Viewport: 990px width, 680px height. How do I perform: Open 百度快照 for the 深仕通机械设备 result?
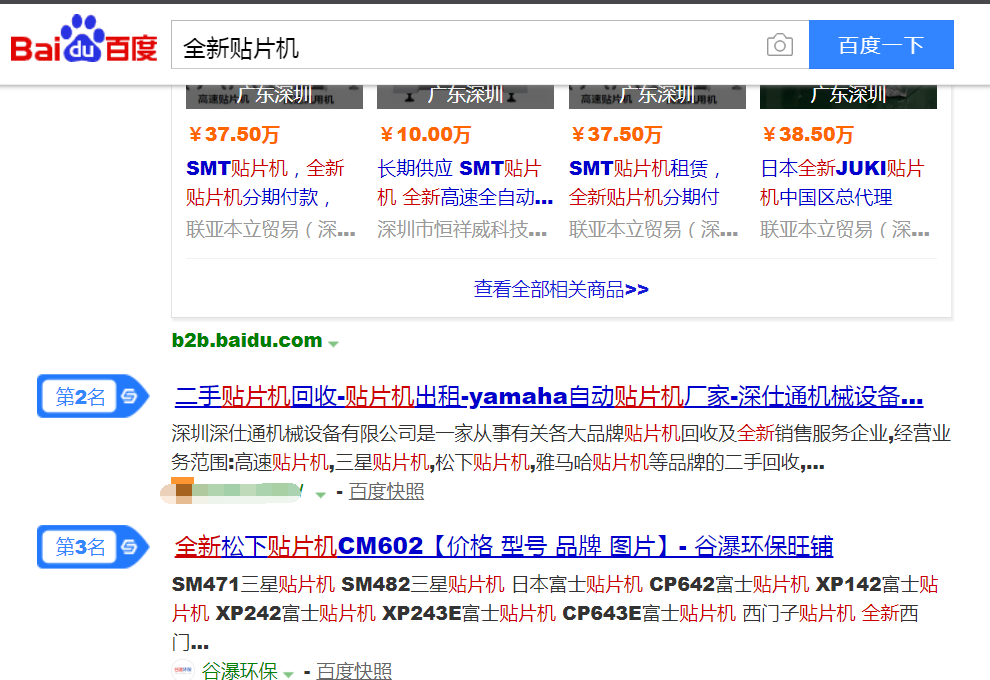coord(386,491)
